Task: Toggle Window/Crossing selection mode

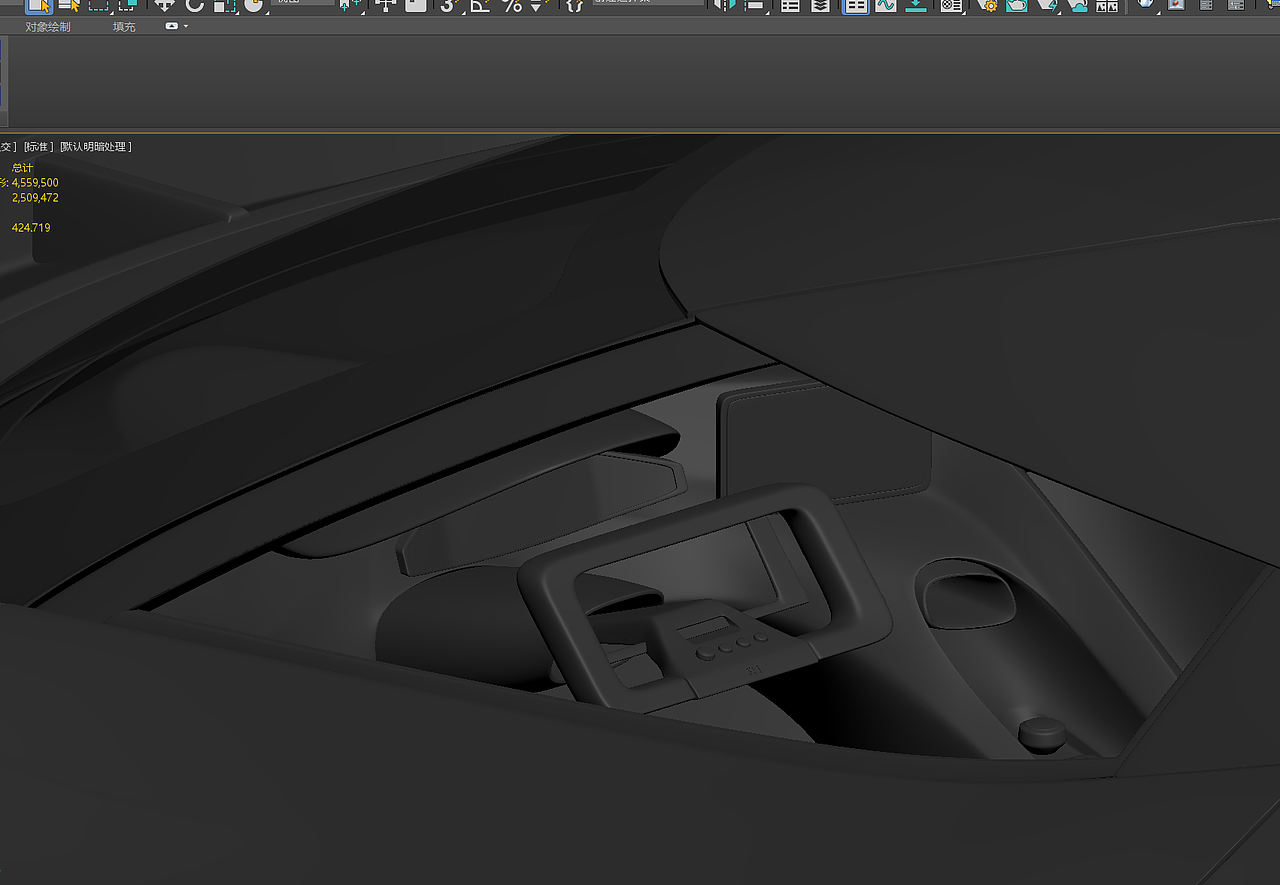Action: pyautogui.click(x=127, y=4)
